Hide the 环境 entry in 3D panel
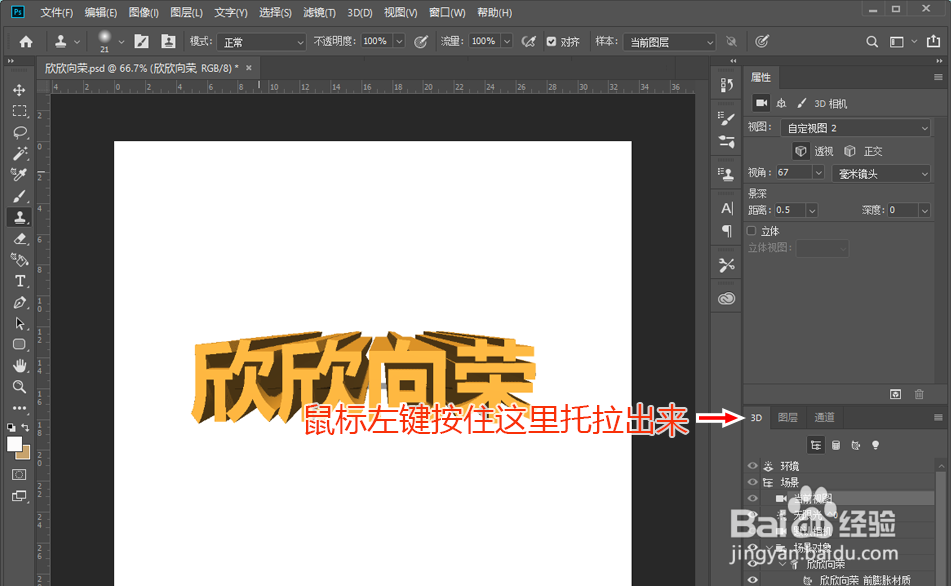The height and width of the screenshot is (586, 951). [751, 465]
